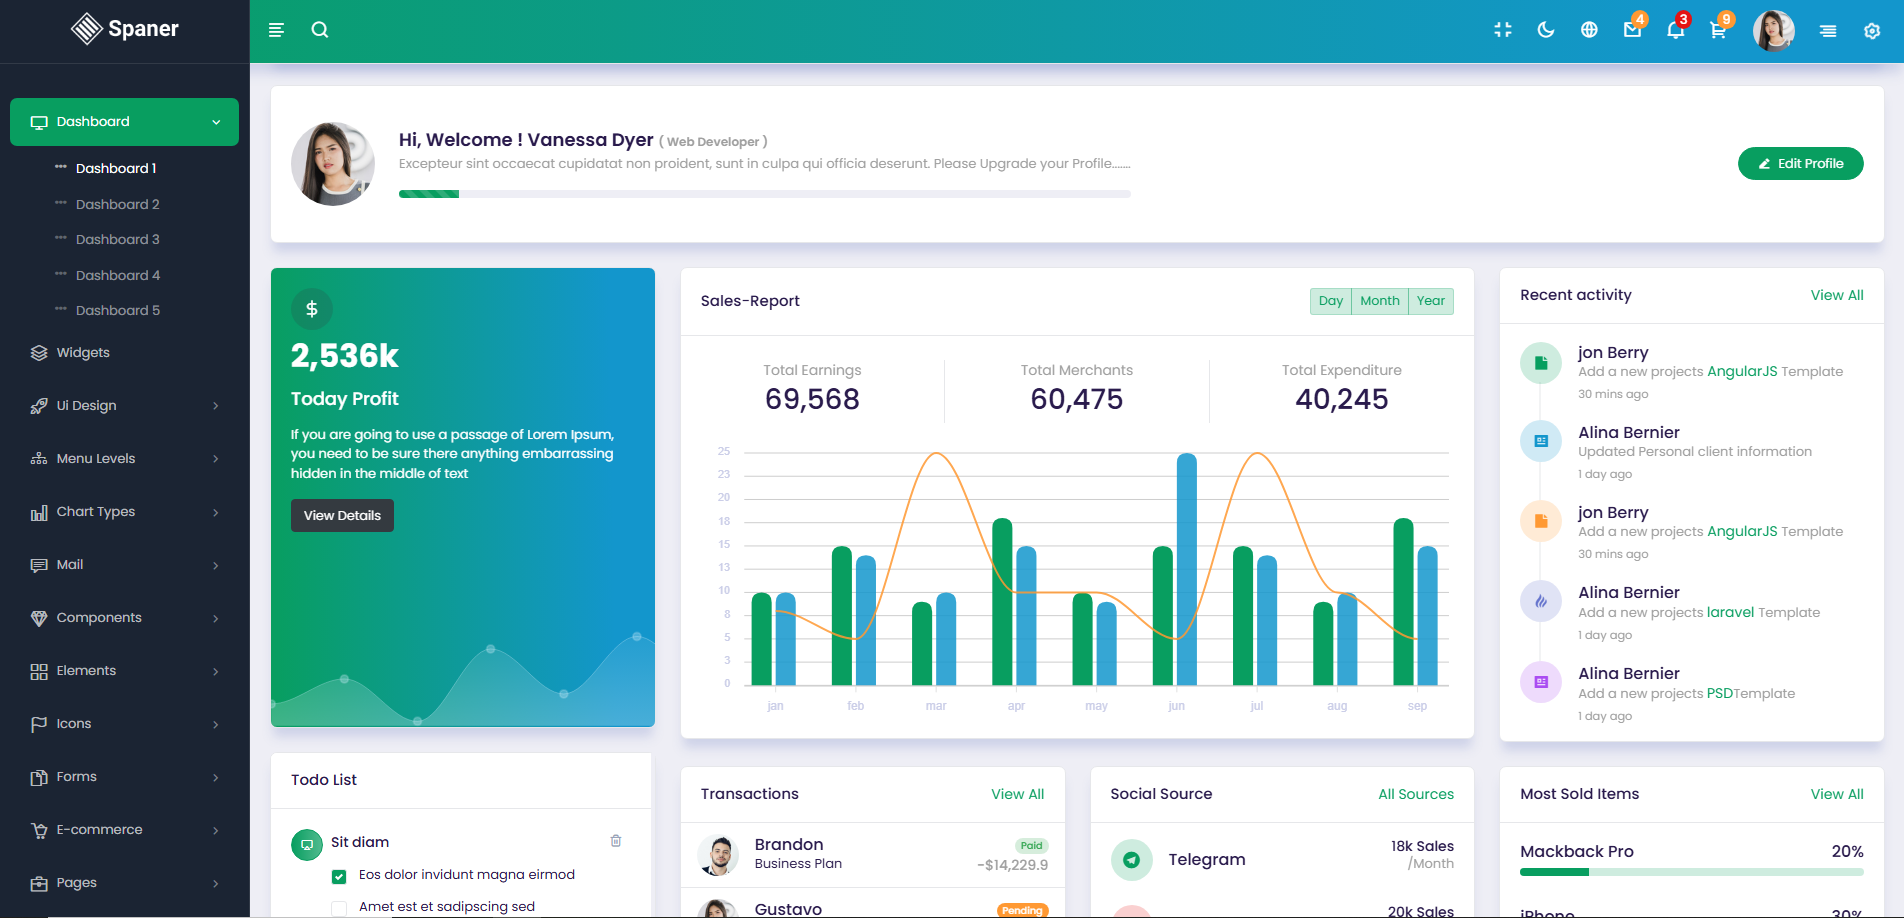
Task: Click Alina Bernier's purple activity icon
Action: pos(1541,682)
